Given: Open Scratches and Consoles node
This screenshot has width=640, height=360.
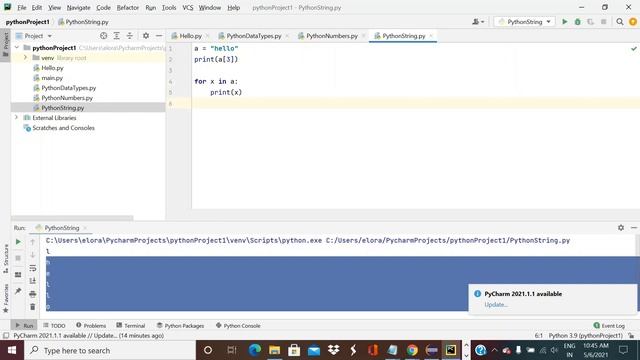Looking at the screenshot, I should tap(63, 128).
